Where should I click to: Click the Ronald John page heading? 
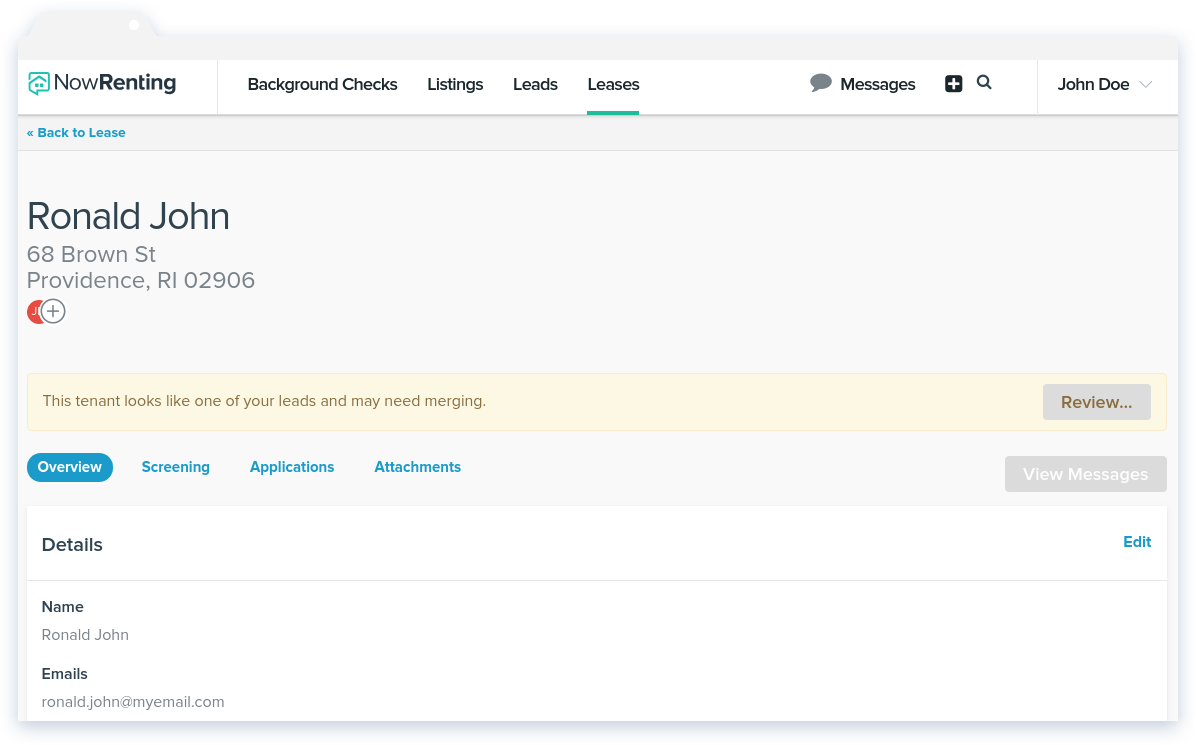point(128,217)
